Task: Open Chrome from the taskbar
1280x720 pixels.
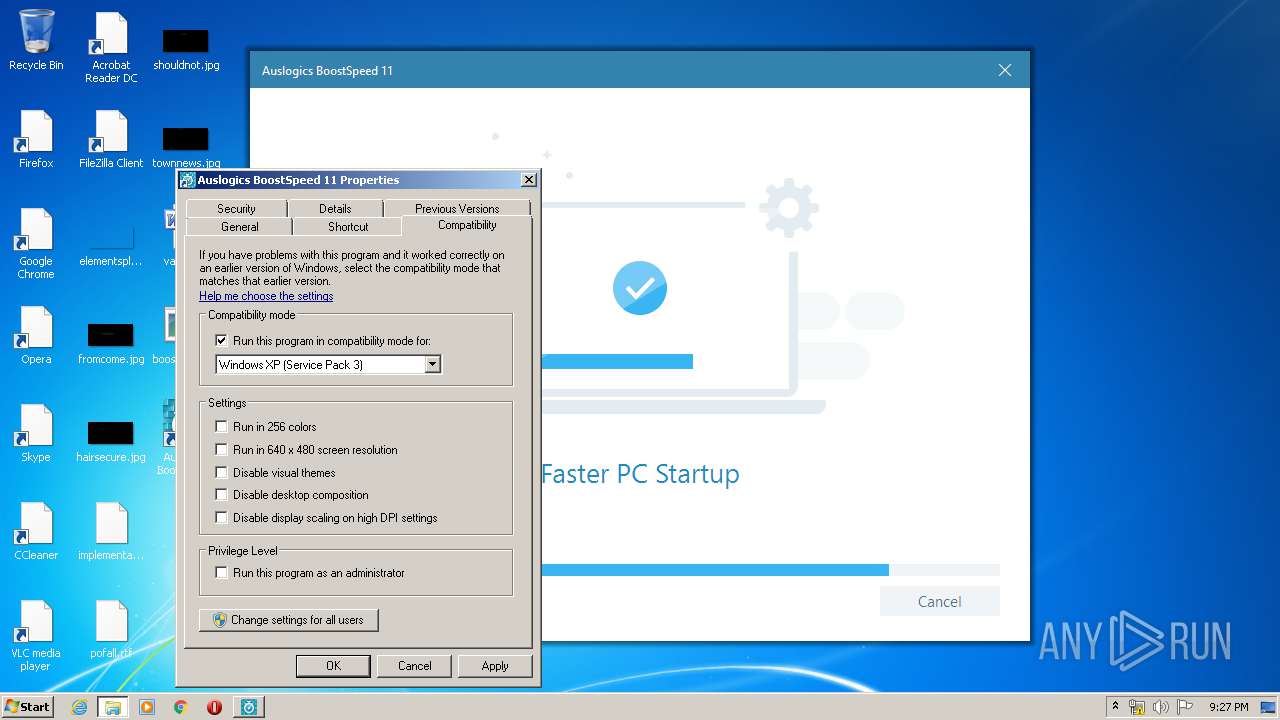Action: coord(181,707)
